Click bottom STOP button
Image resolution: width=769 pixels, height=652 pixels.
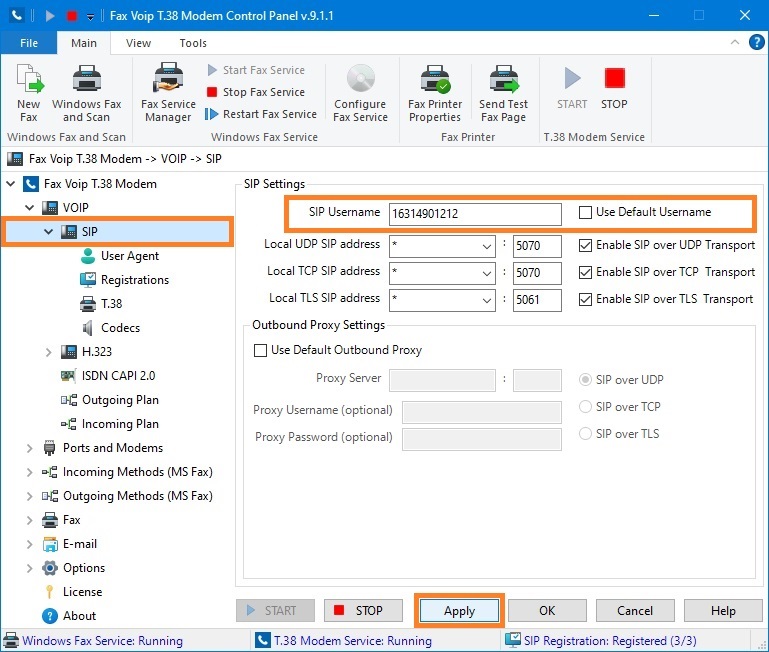[363, 611]
